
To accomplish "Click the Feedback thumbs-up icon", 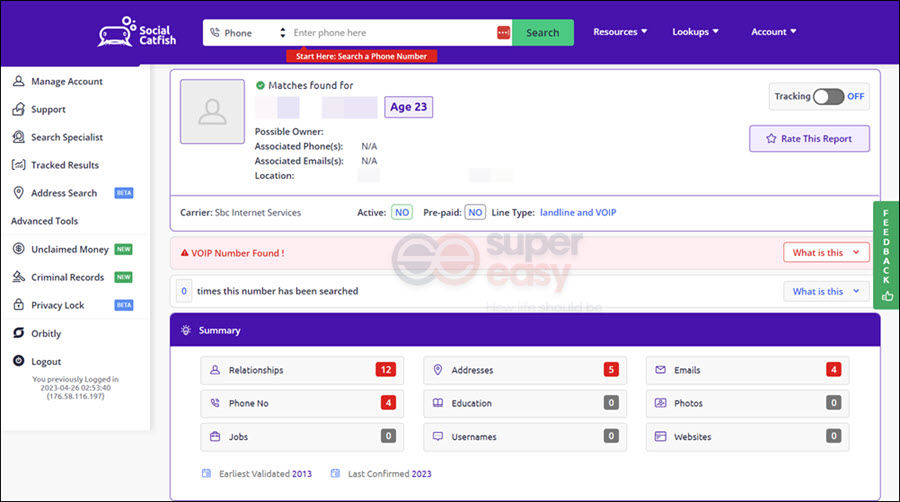I will (x=887, y=297).
